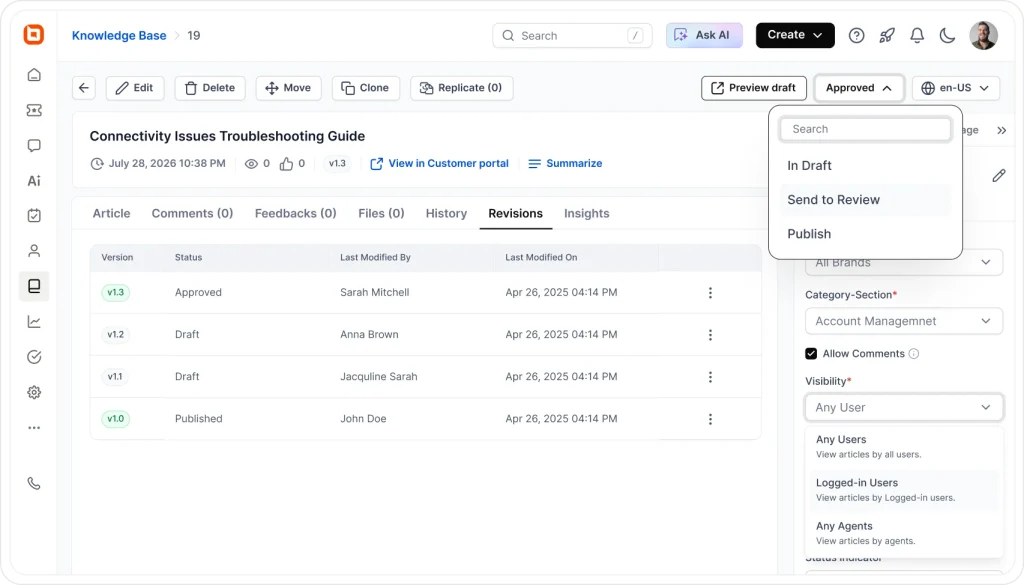Open the circular checkmark icon in sidebar
The height and width of the screenshot is (585, 1024).
(34, 356)
